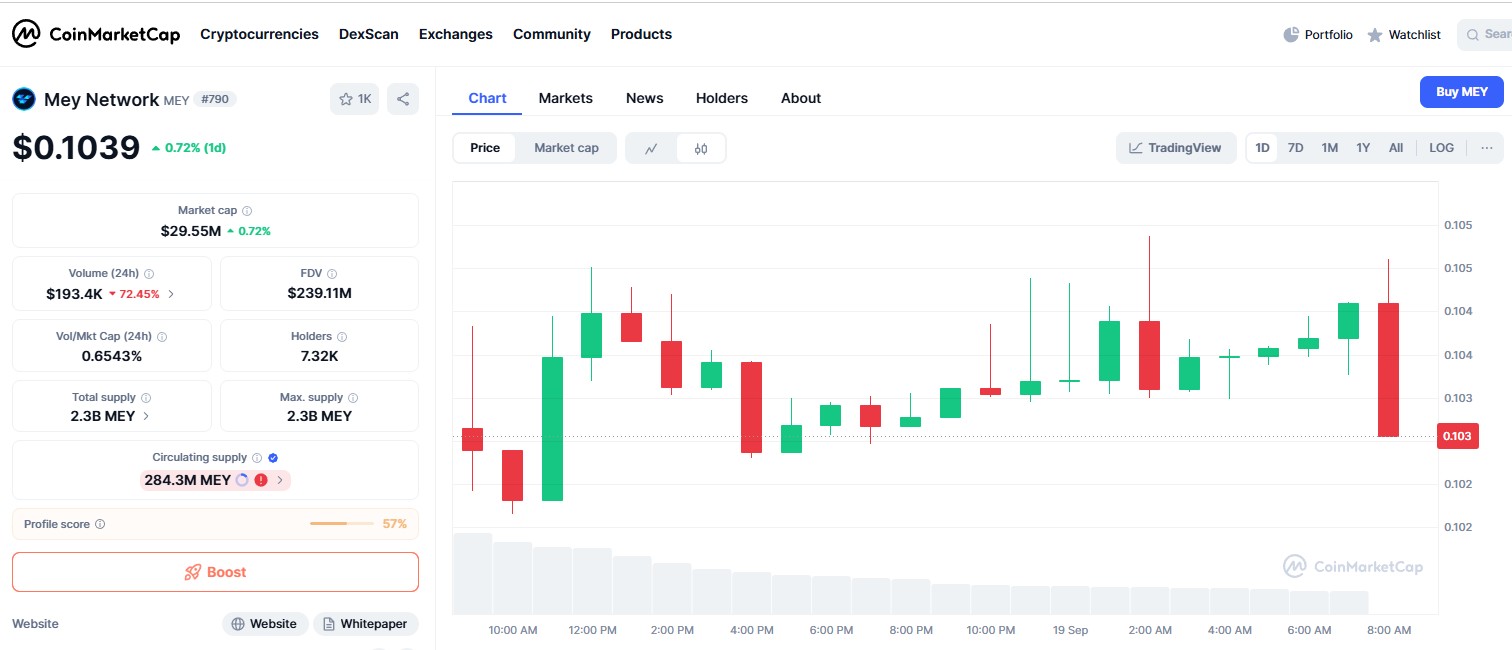Switch to the candlestick chart icon
The height and width of the screenshot is (650, 1512).
coord(701,148)
